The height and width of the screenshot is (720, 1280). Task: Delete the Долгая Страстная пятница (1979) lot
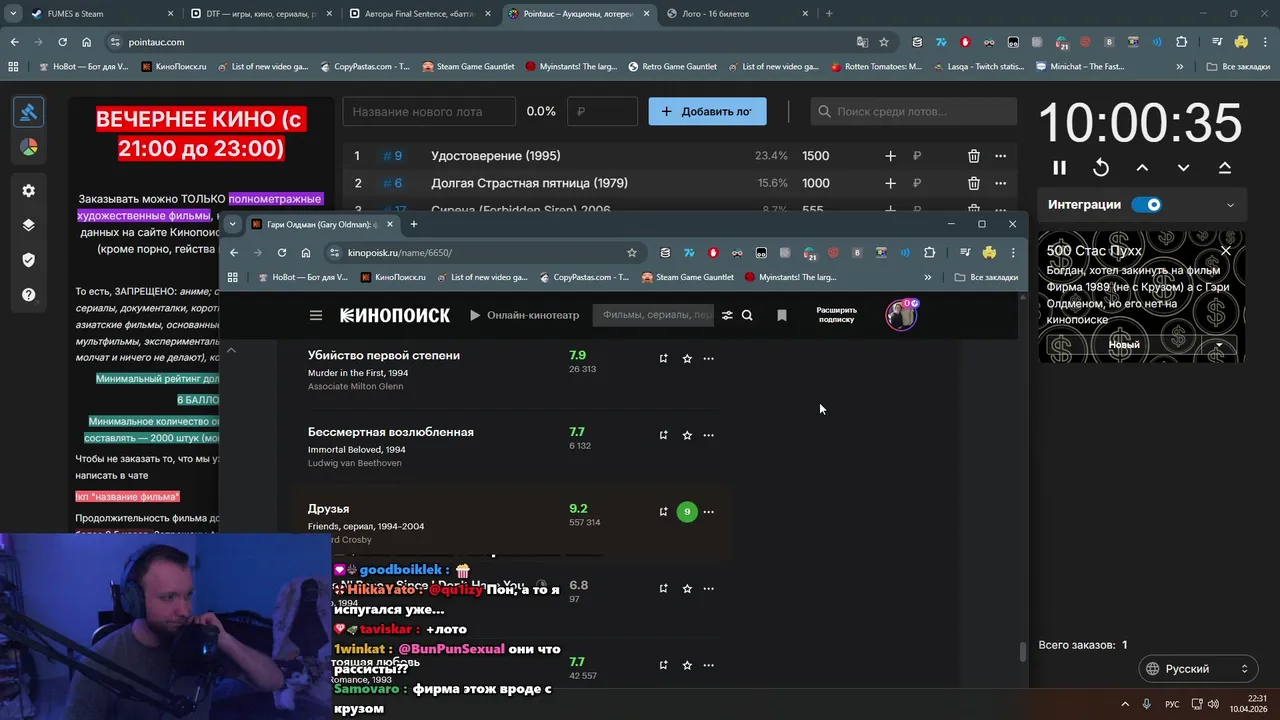click(973, 183)
